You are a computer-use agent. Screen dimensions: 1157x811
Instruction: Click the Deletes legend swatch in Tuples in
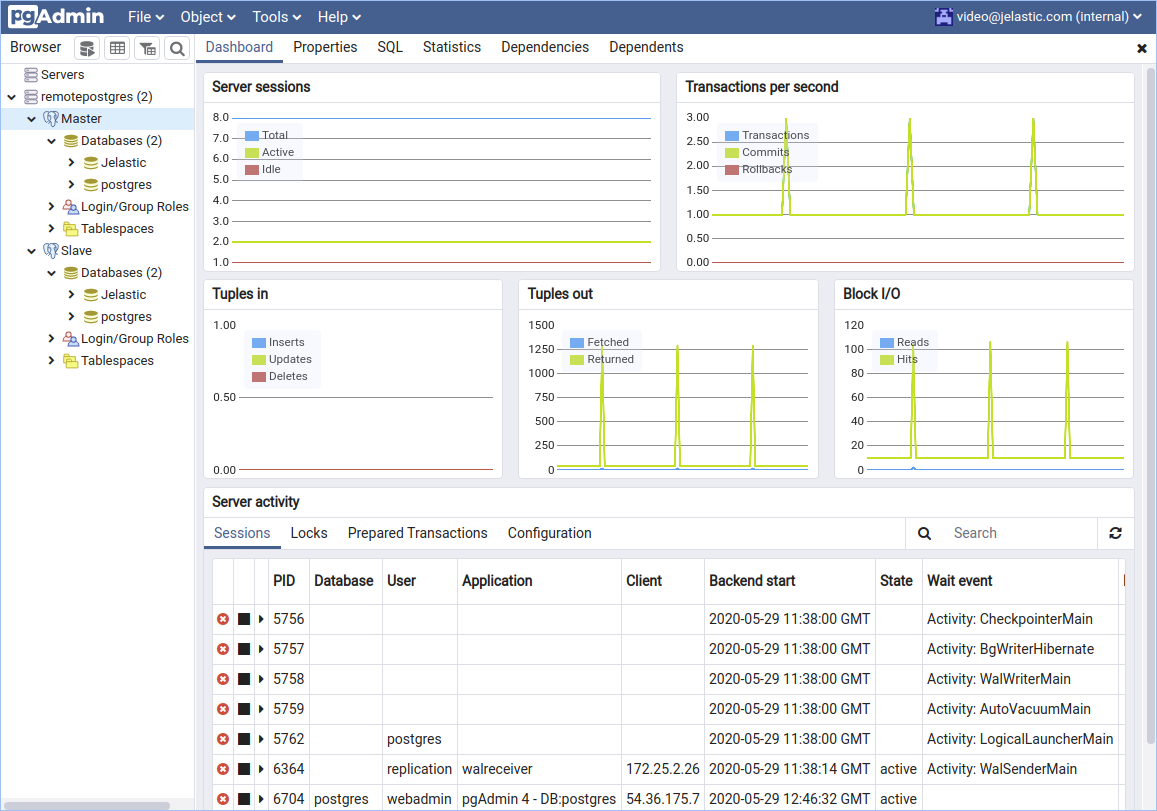(259, 377)
